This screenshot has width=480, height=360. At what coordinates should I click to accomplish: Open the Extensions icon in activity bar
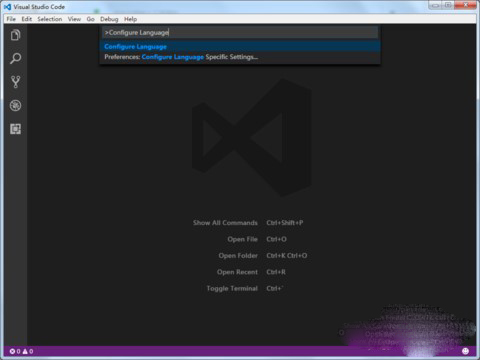(15, 129)
